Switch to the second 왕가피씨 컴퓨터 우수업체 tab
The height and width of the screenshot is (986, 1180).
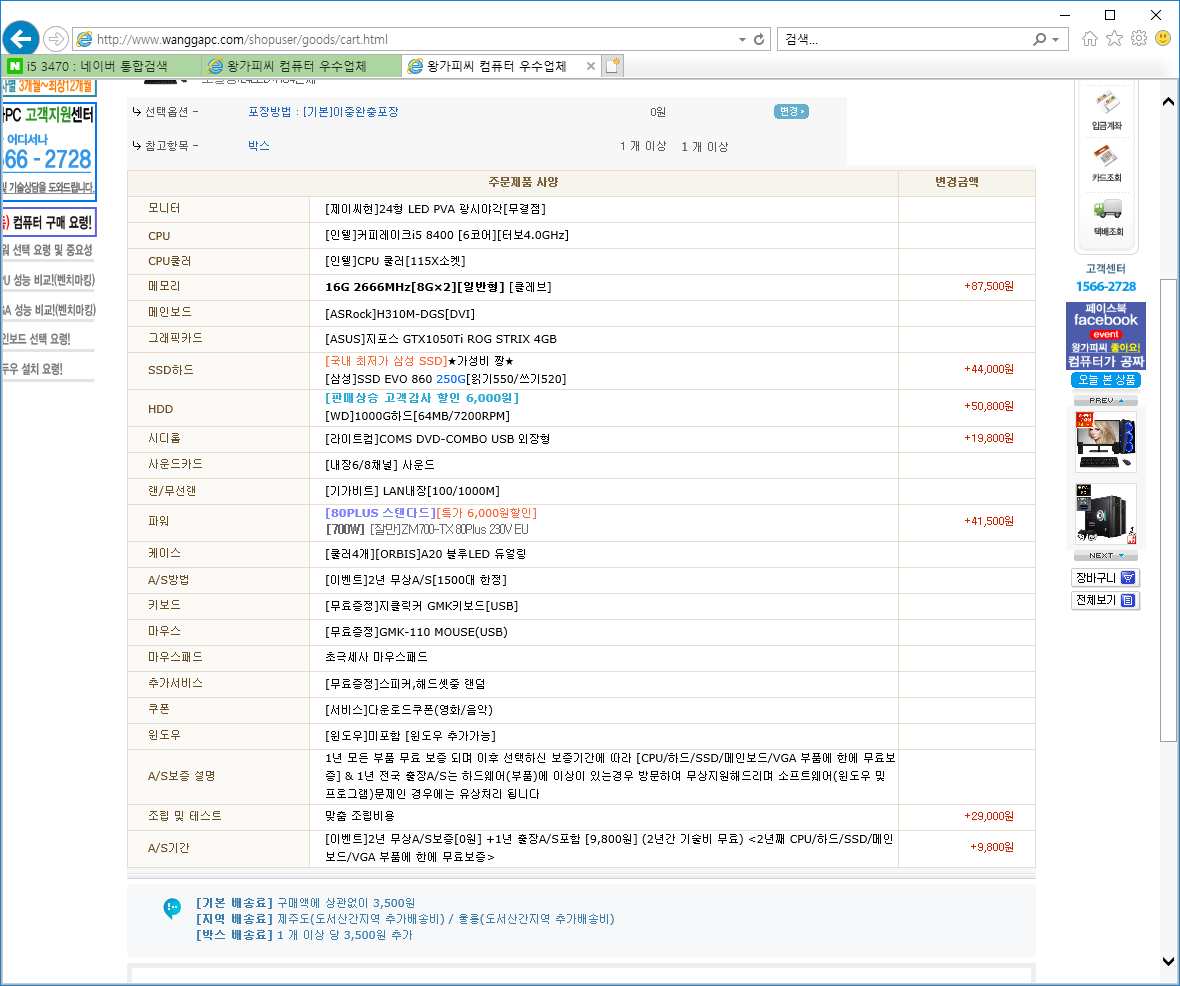click(302, 66)
